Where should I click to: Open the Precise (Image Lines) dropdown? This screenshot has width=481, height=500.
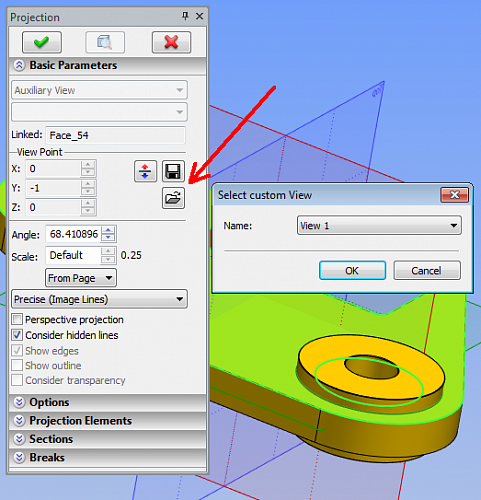(99, 299)
